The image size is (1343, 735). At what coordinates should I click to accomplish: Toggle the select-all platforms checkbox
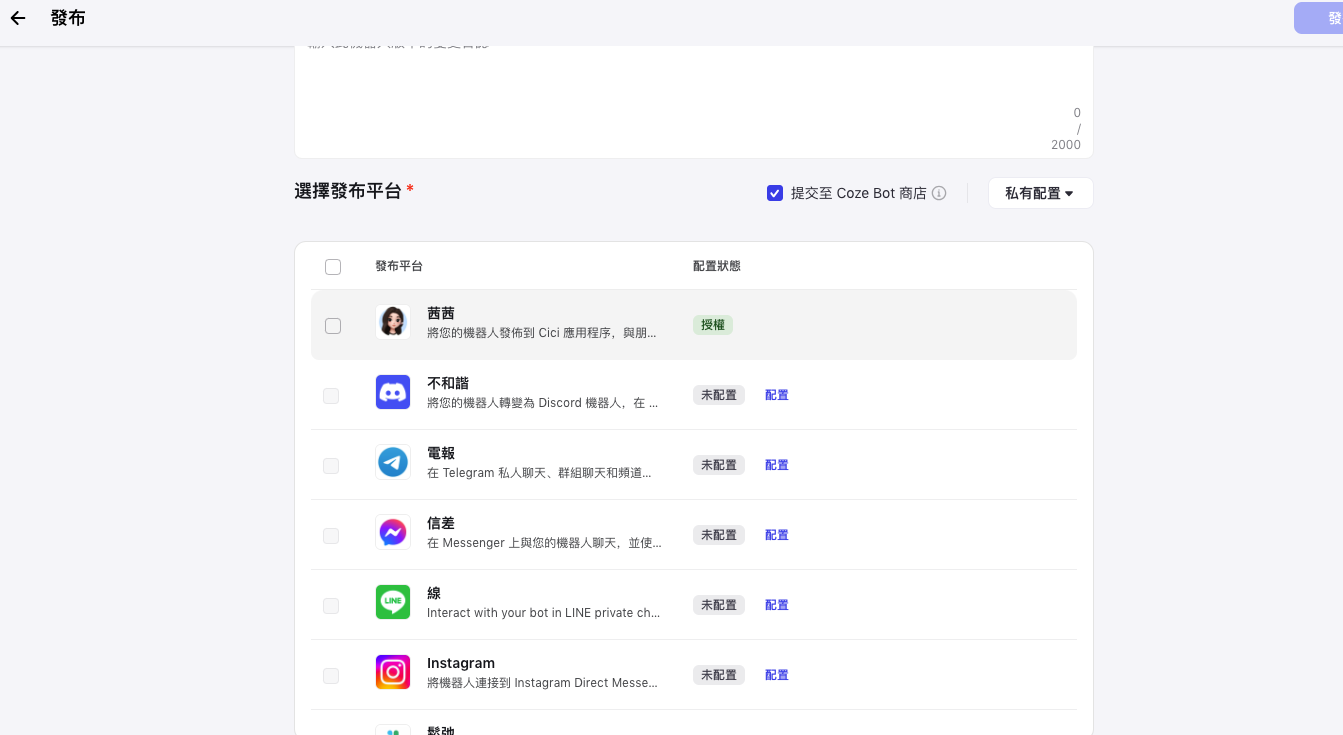pyautogui.click(x=333, y=267)
